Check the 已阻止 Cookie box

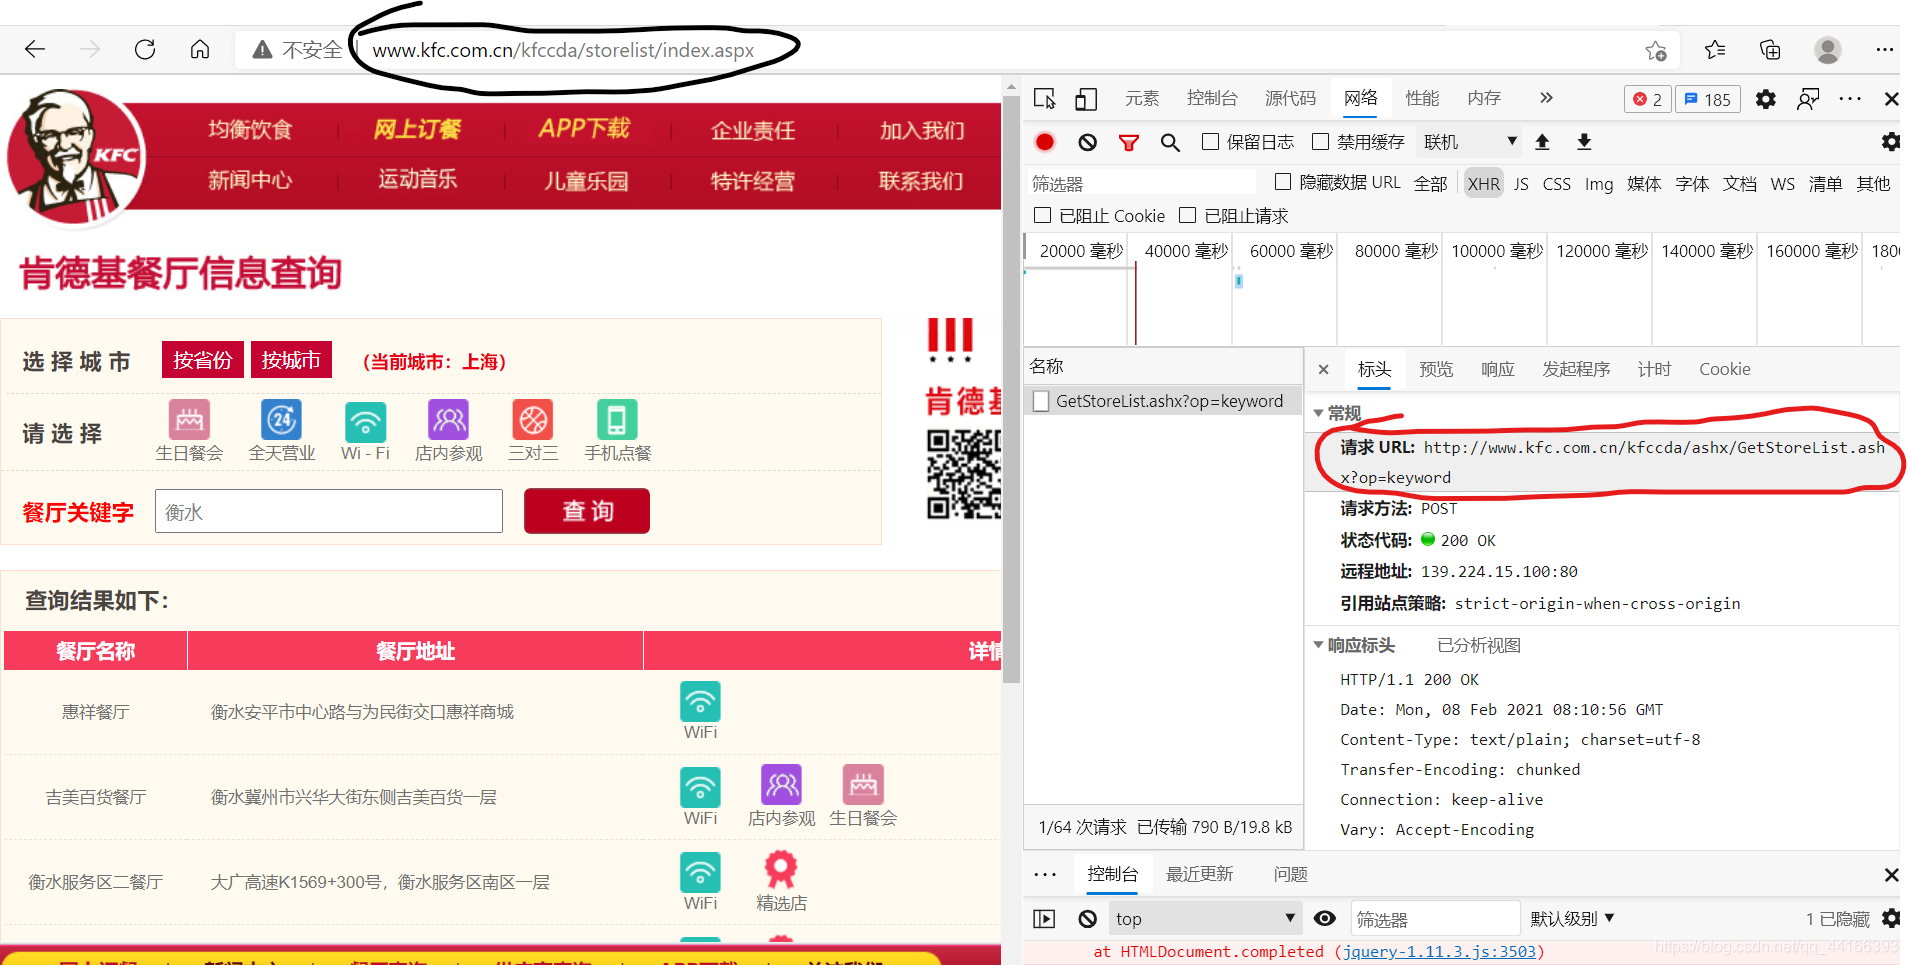(x=1043, y=215)
